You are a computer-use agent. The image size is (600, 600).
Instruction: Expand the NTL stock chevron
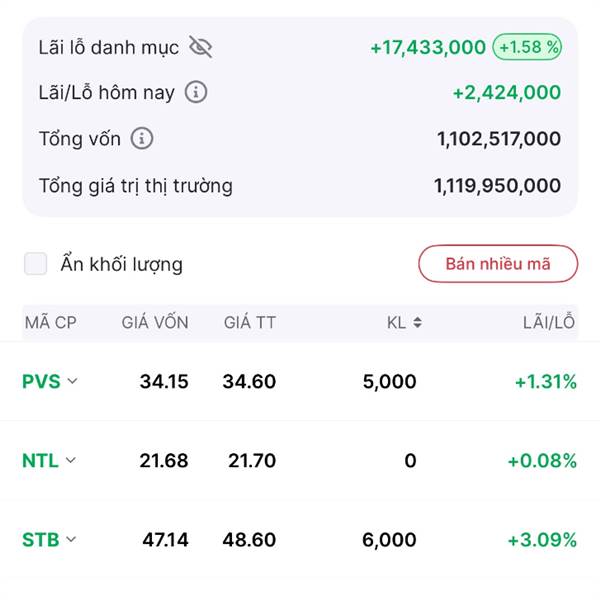[70, 460]
